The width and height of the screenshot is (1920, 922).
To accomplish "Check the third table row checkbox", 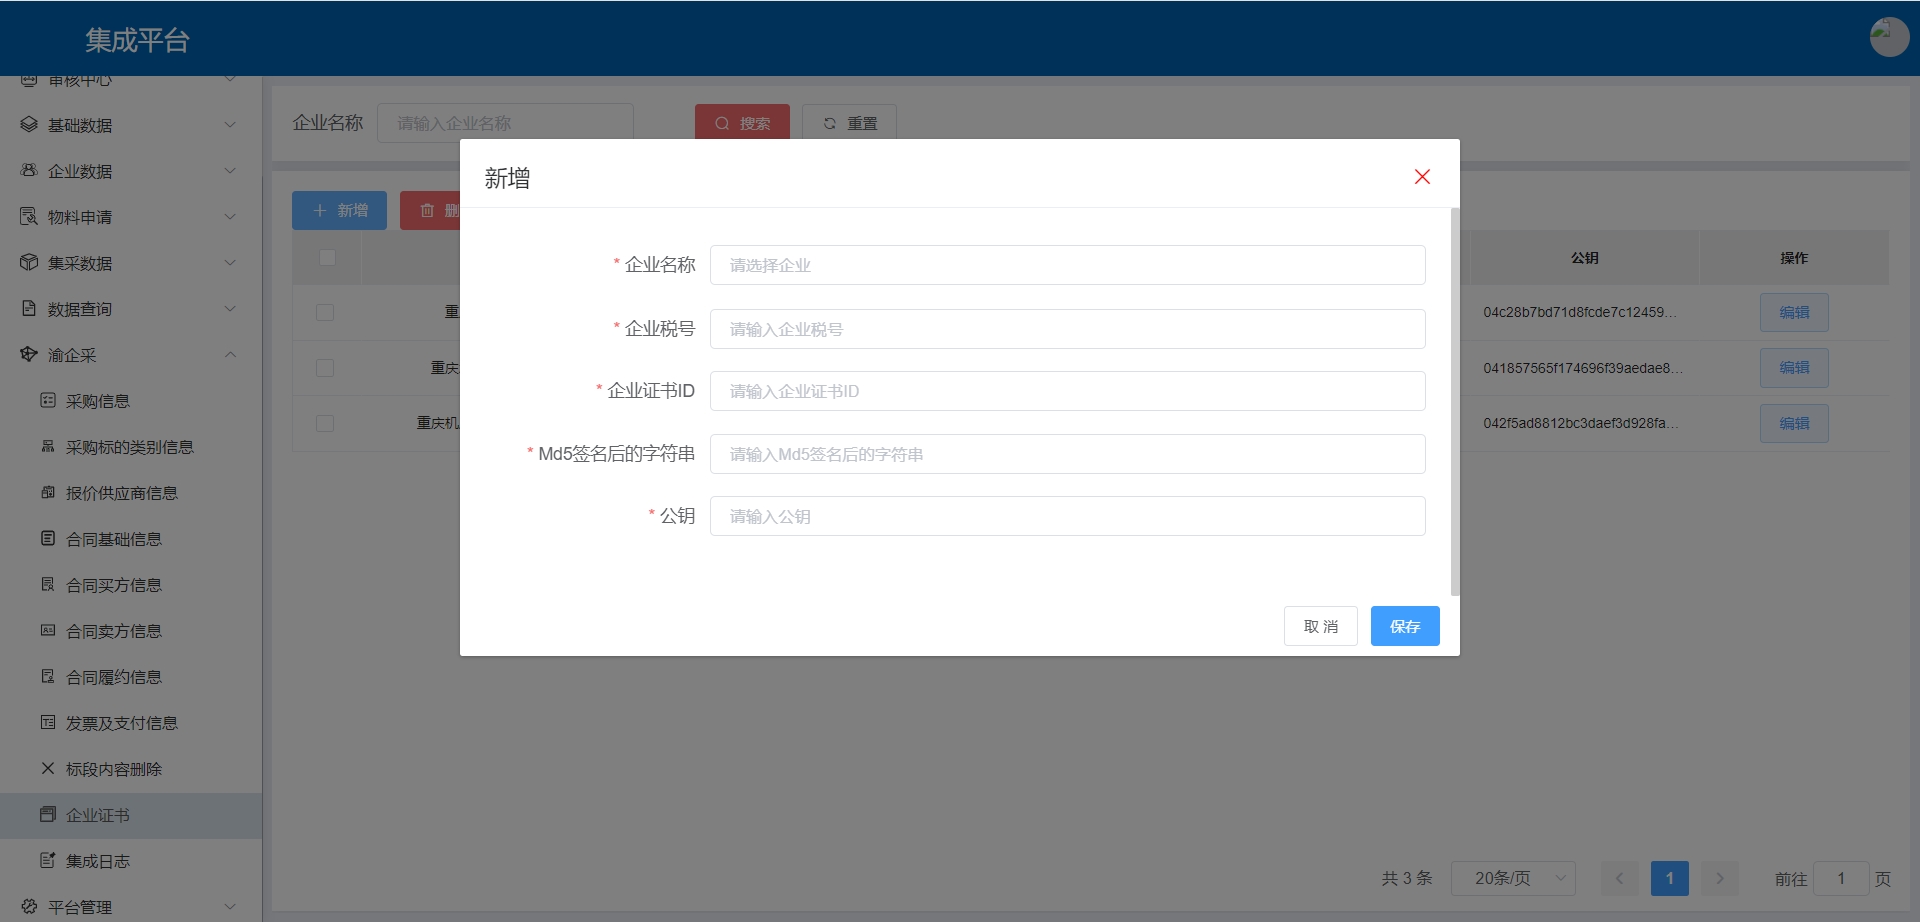I will click(325, 423).
